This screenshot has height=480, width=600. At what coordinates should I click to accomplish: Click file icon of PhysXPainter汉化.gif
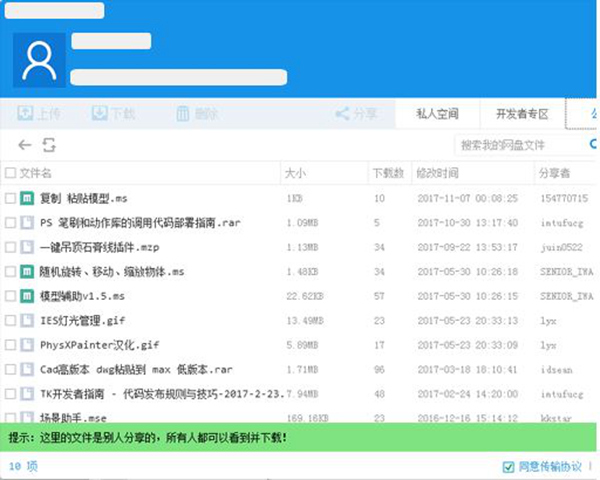27,345
